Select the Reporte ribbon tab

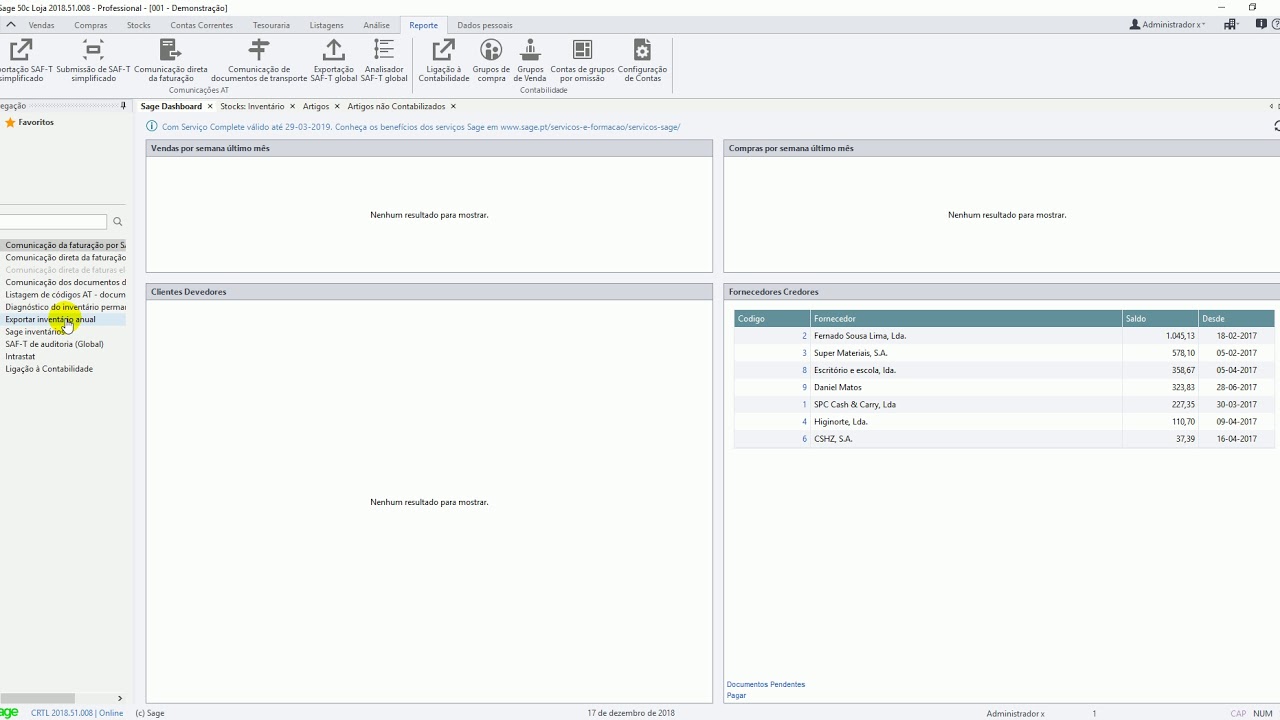tap(423, 25)
